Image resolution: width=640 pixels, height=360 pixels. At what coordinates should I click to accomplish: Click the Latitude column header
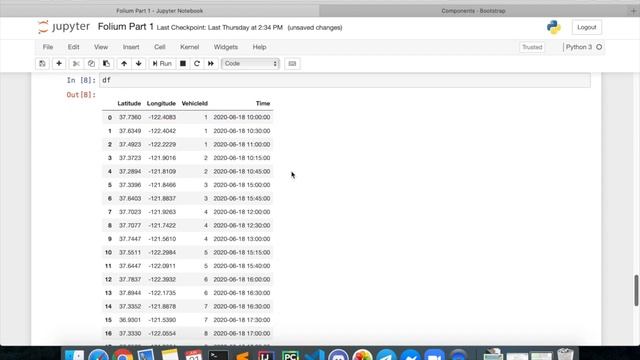129,104
